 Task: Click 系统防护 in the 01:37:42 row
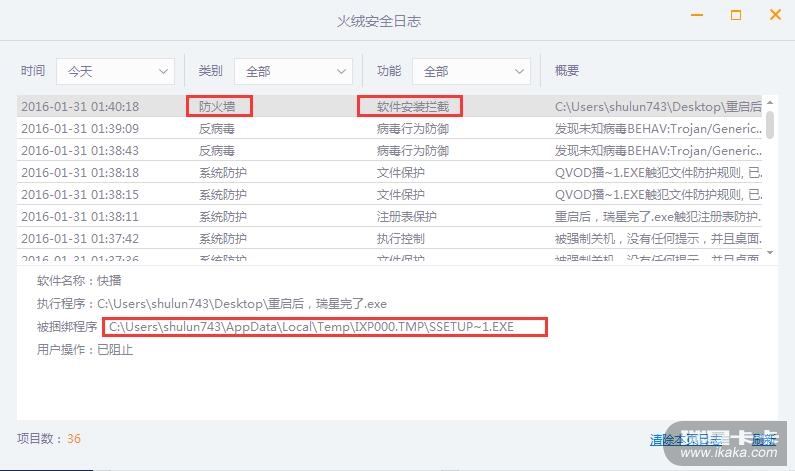(223, 238)
